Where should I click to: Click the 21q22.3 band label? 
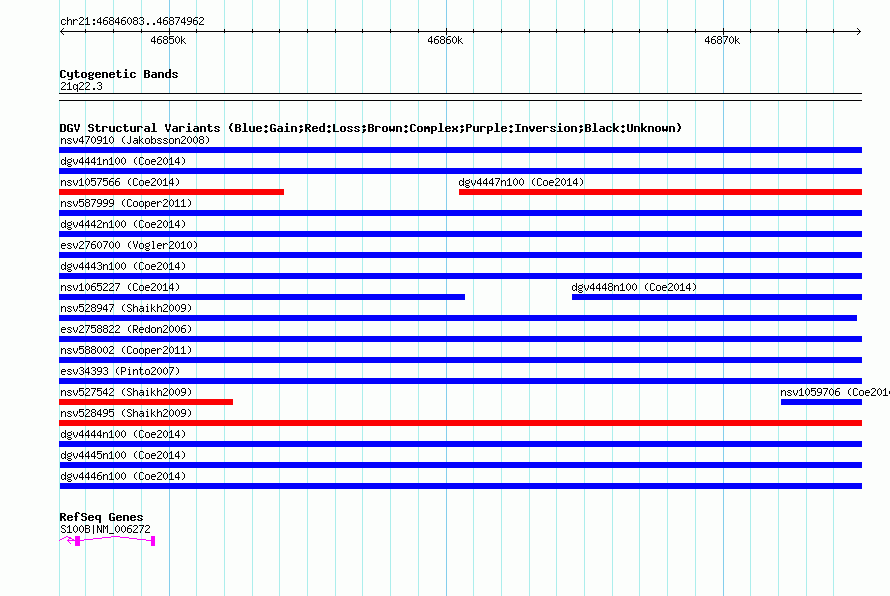[81, 86]
